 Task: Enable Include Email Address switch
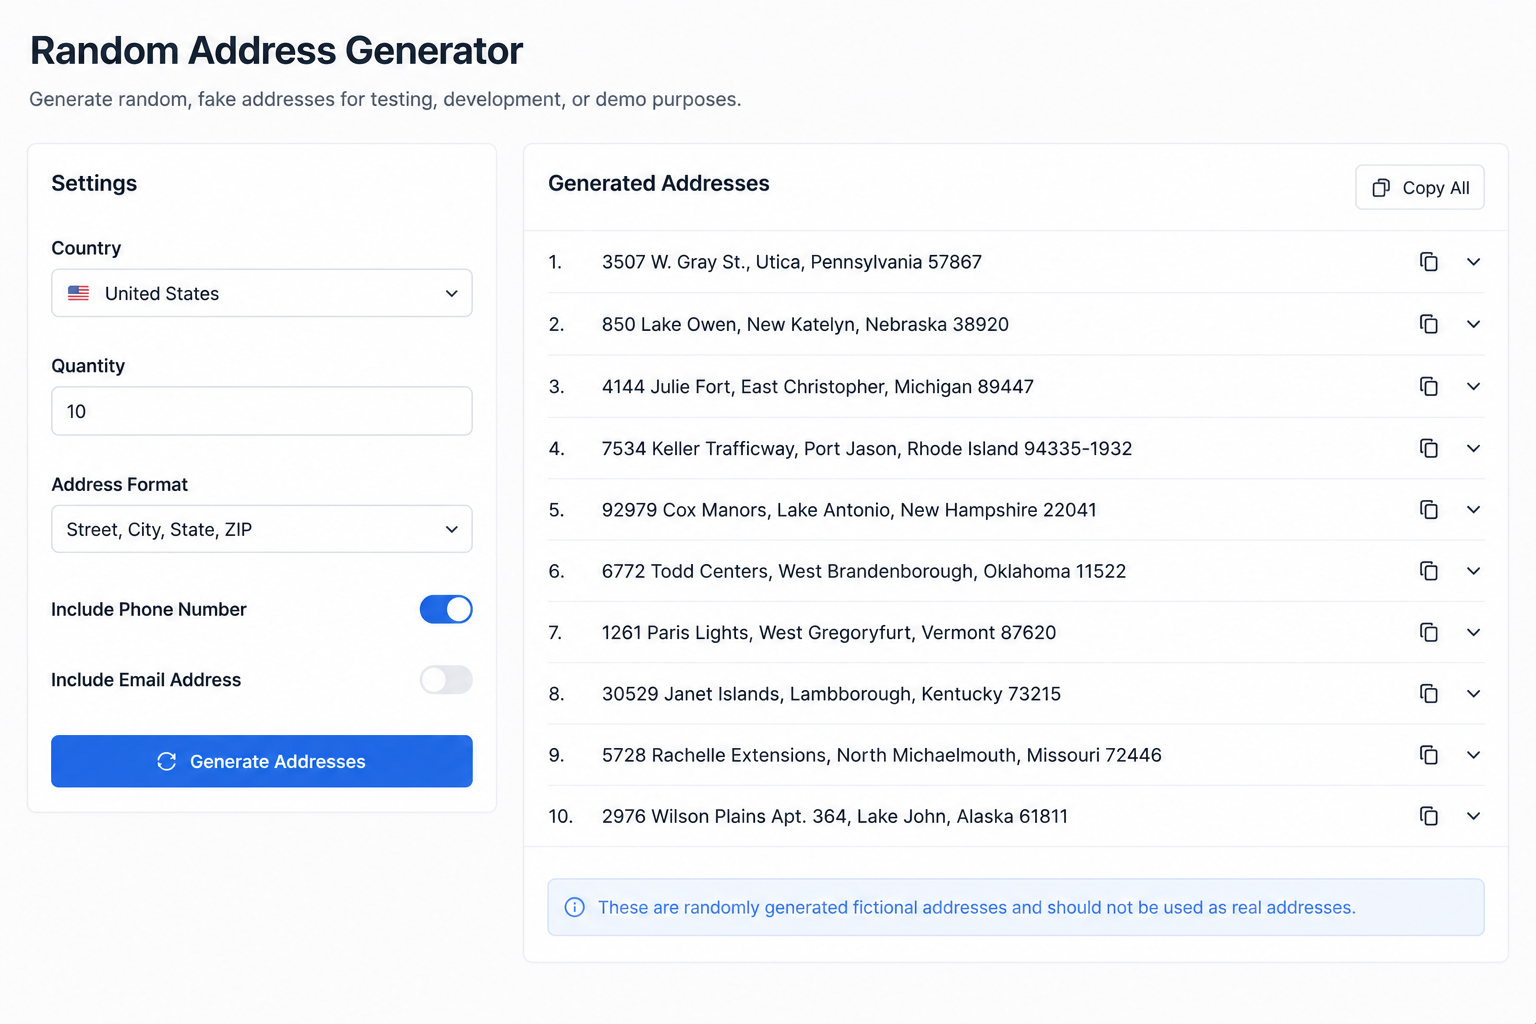pos(446,680)
